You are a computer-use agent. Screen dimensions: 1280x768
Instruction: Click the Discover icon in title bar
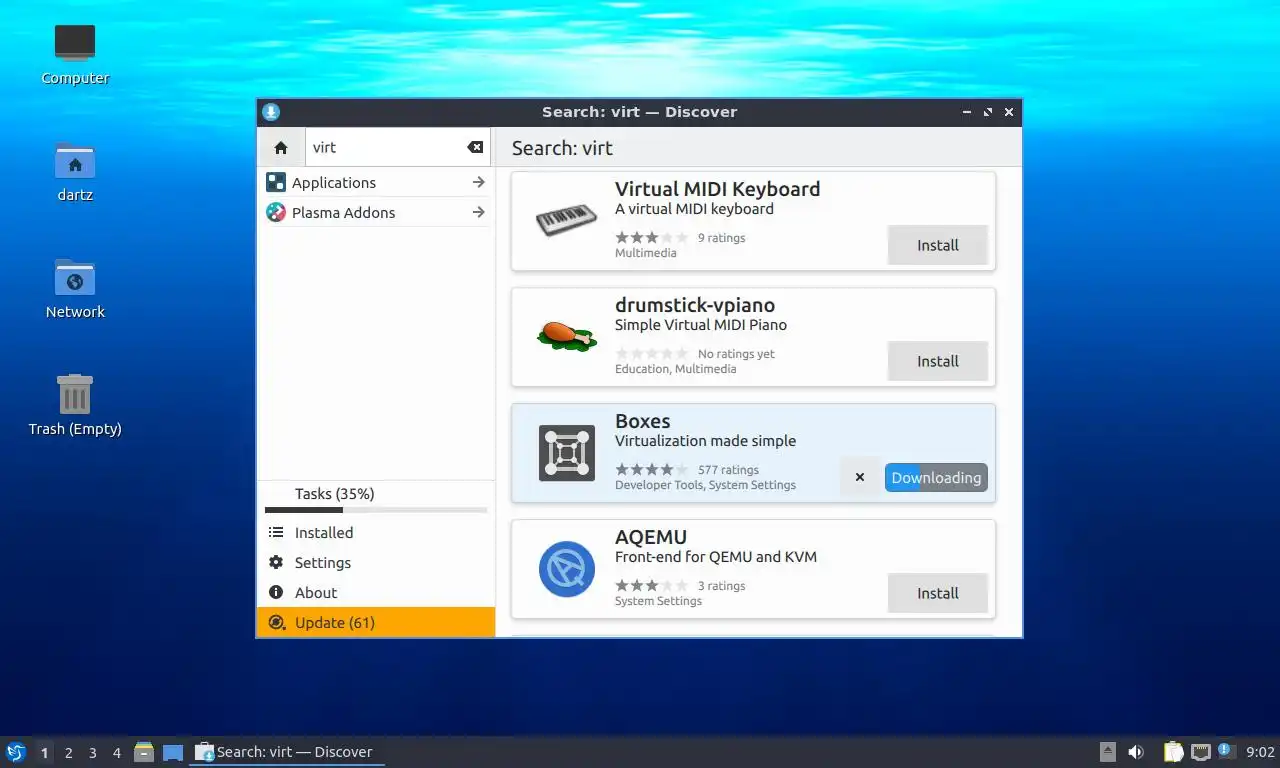pos(271,112)
